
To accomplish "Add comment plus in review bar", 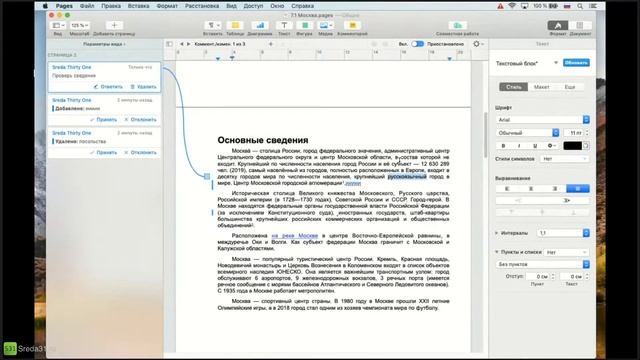I will [270, 44].
